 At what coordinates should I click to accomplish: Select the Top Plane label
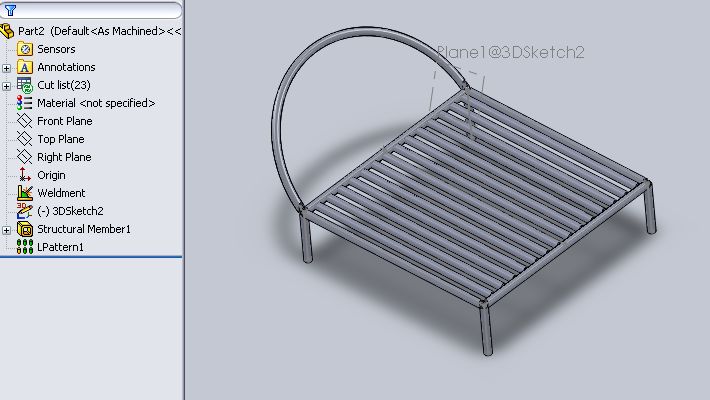pyautogui.click(x=61, y=139)
